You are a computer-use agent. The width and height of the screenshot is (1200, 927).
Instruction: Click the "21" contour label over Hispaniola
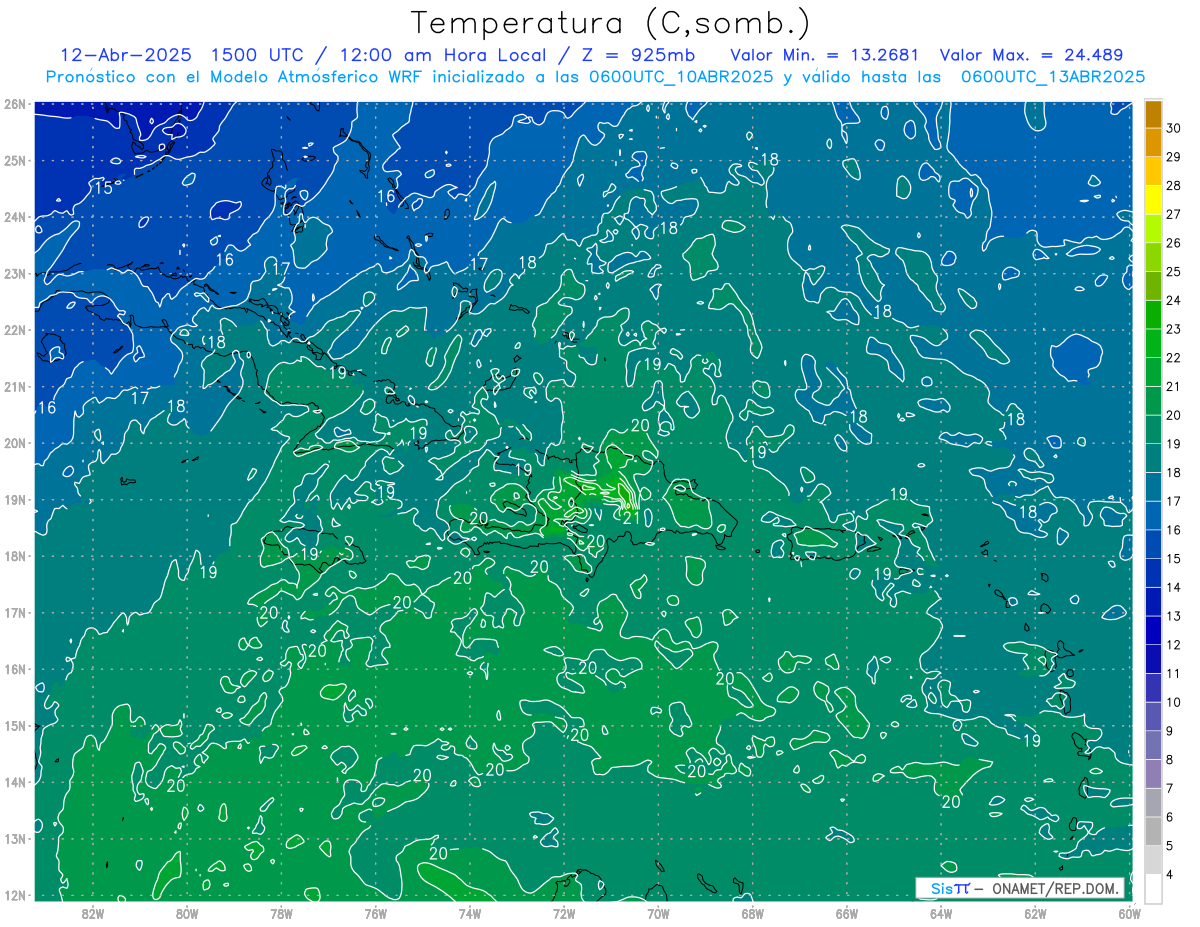631,517
